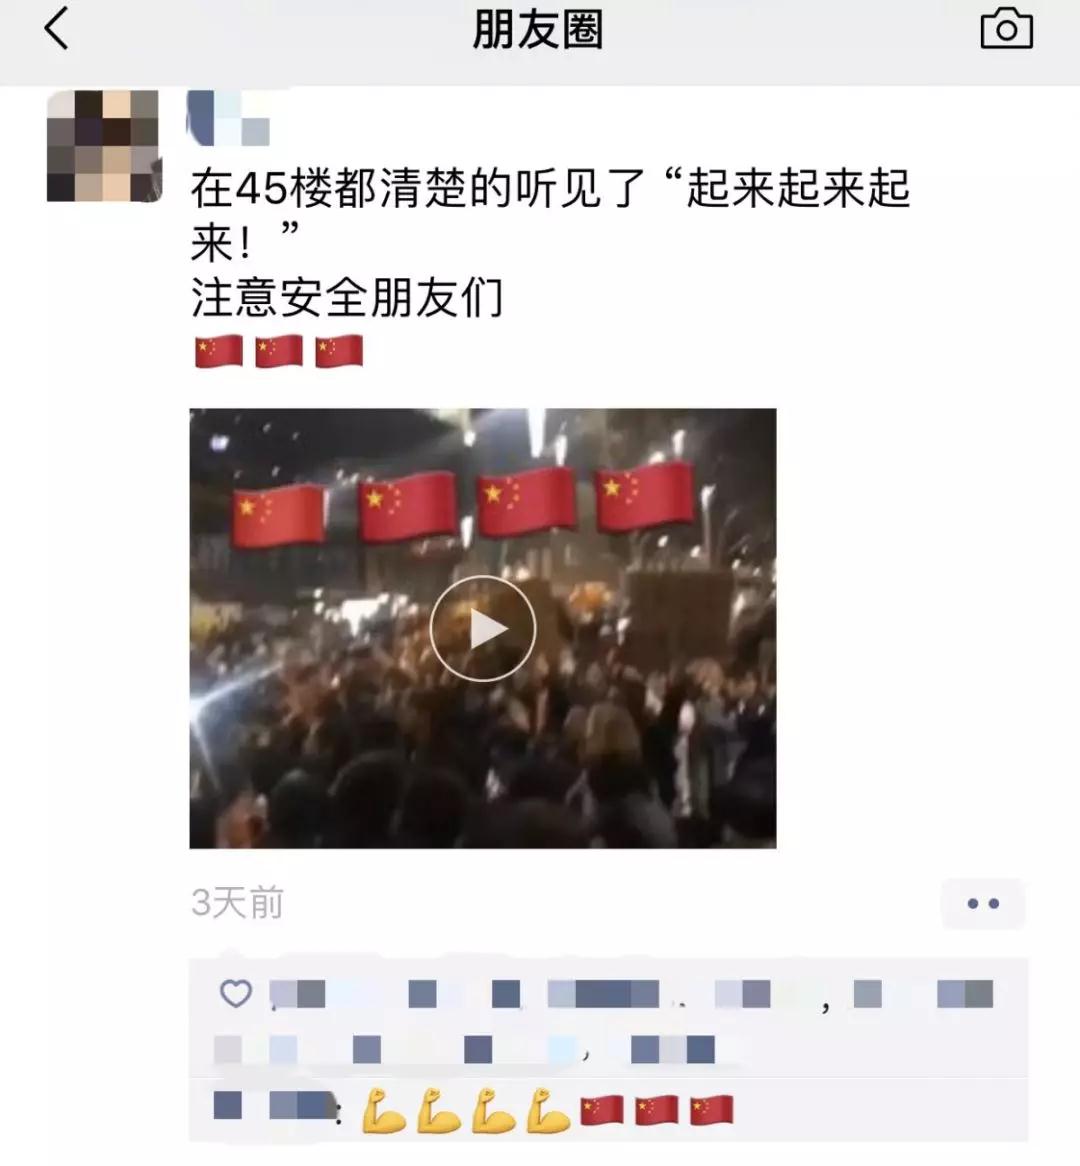Screen dimensions: 1080x1166
Task: Tap the 注意安全朋友们 text line
Action: click(x=347, y=297)
